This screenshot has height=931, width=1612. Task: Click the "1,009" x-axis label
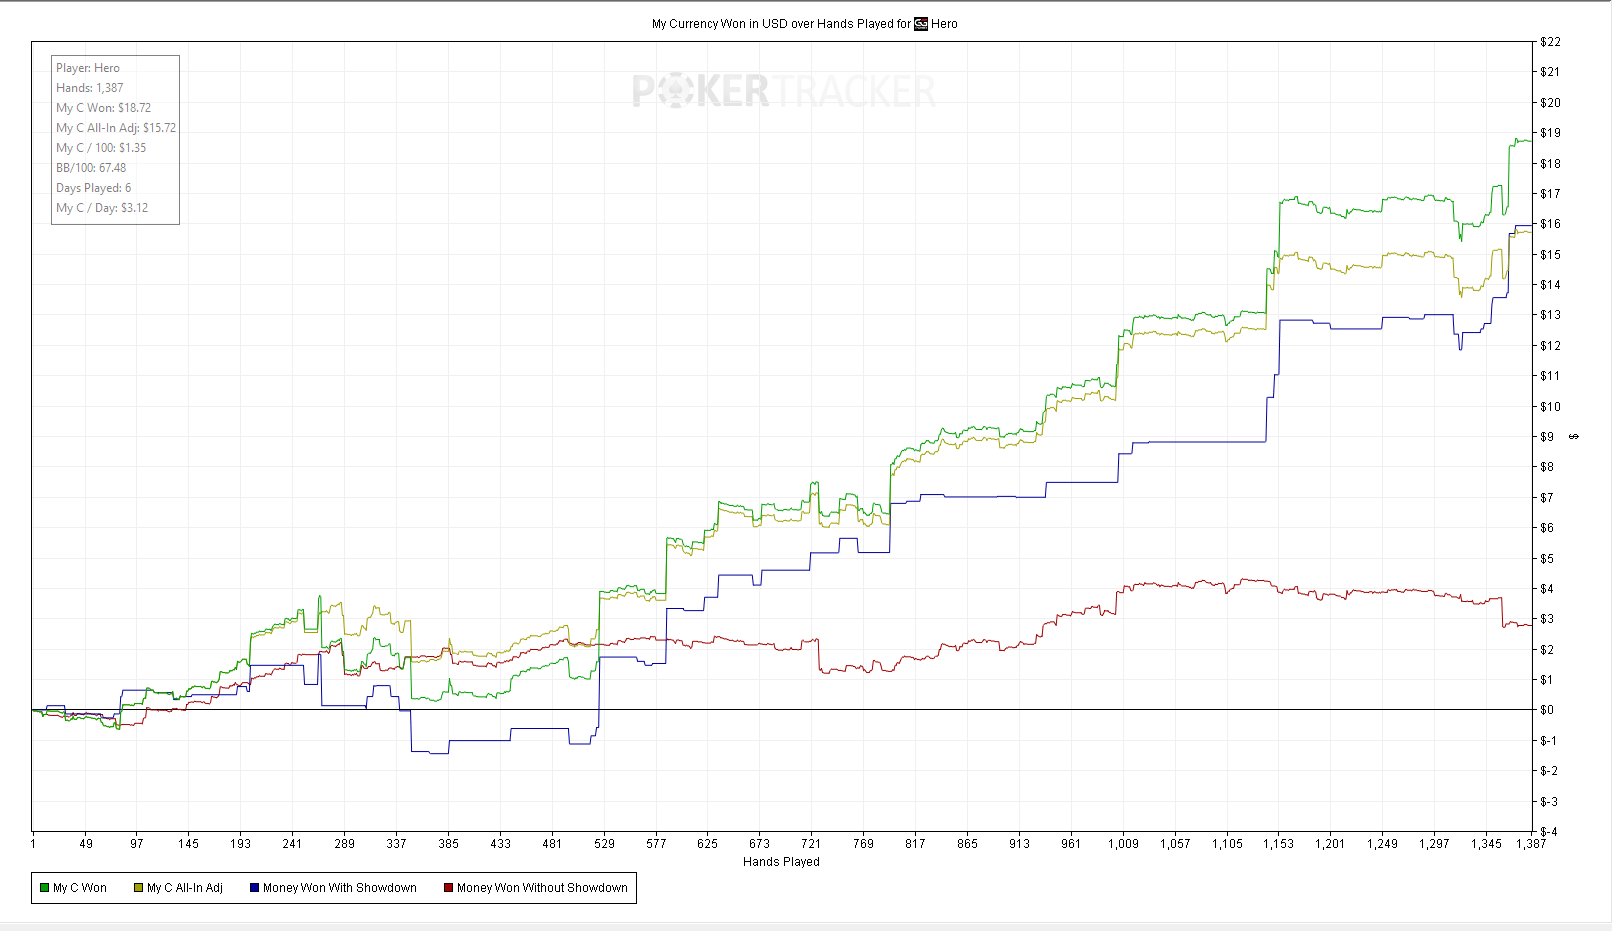pos(1123,844)
